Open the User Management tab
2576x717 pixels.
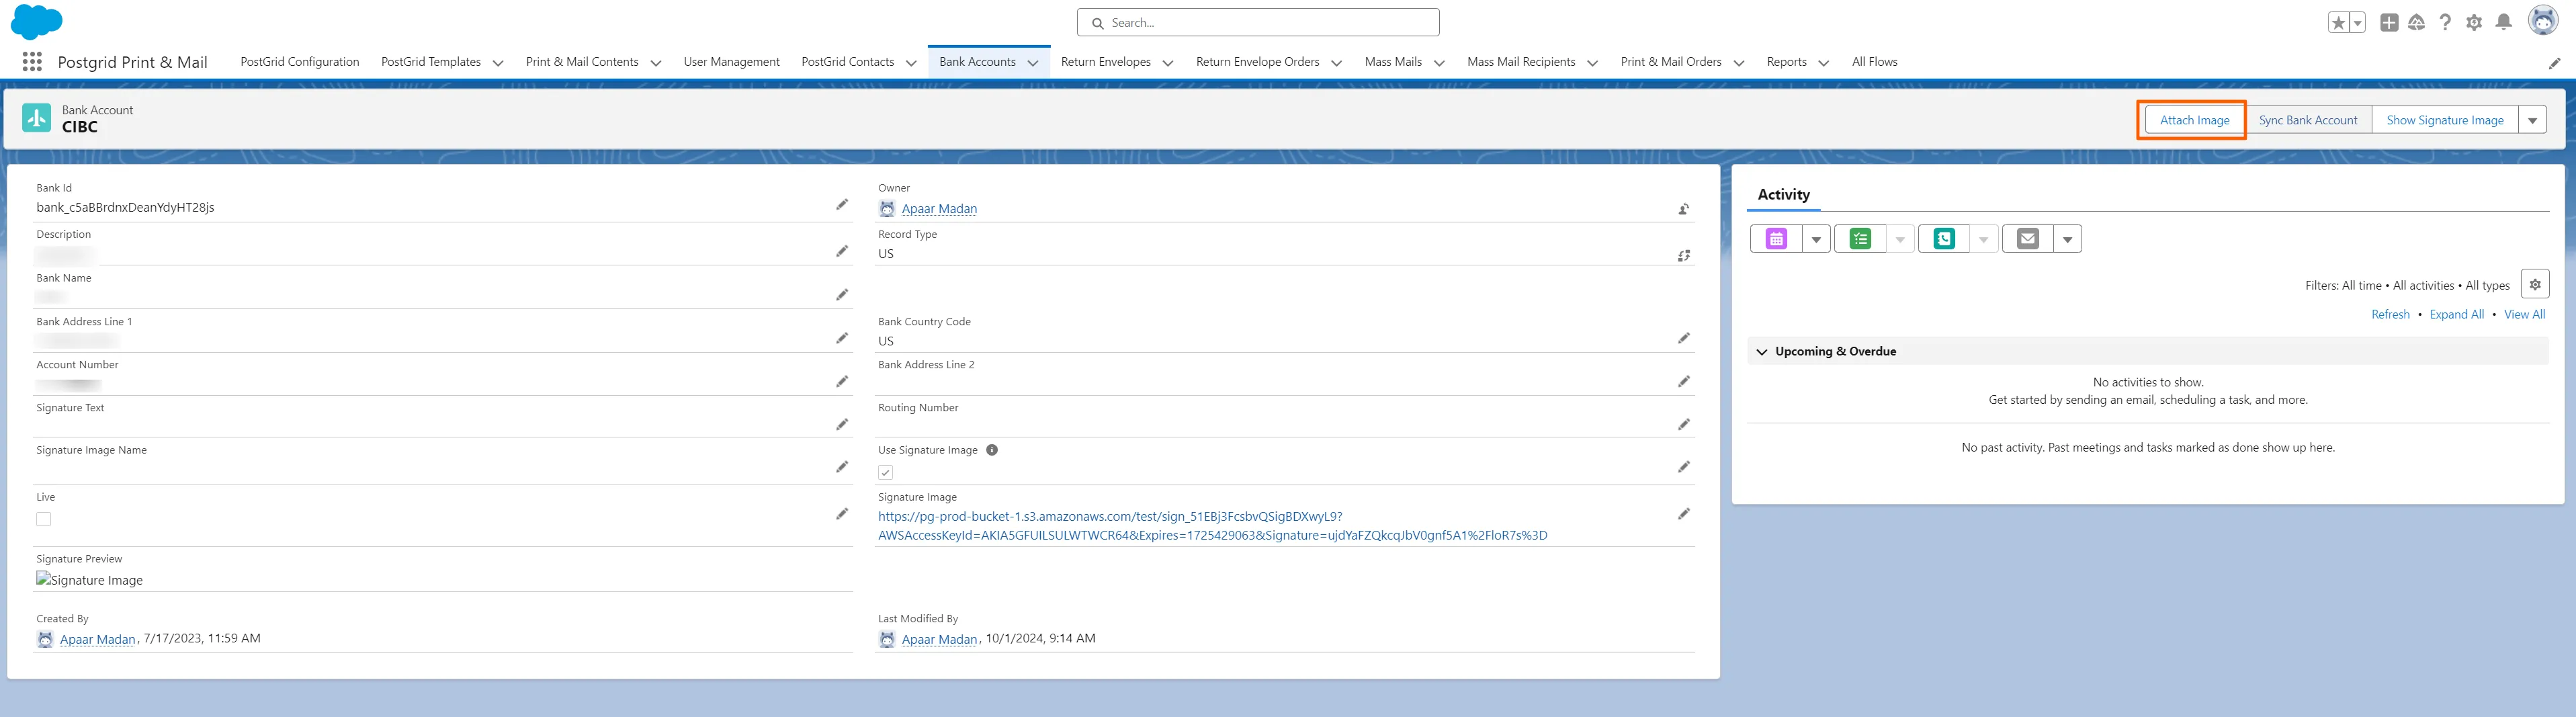(731, 62)
